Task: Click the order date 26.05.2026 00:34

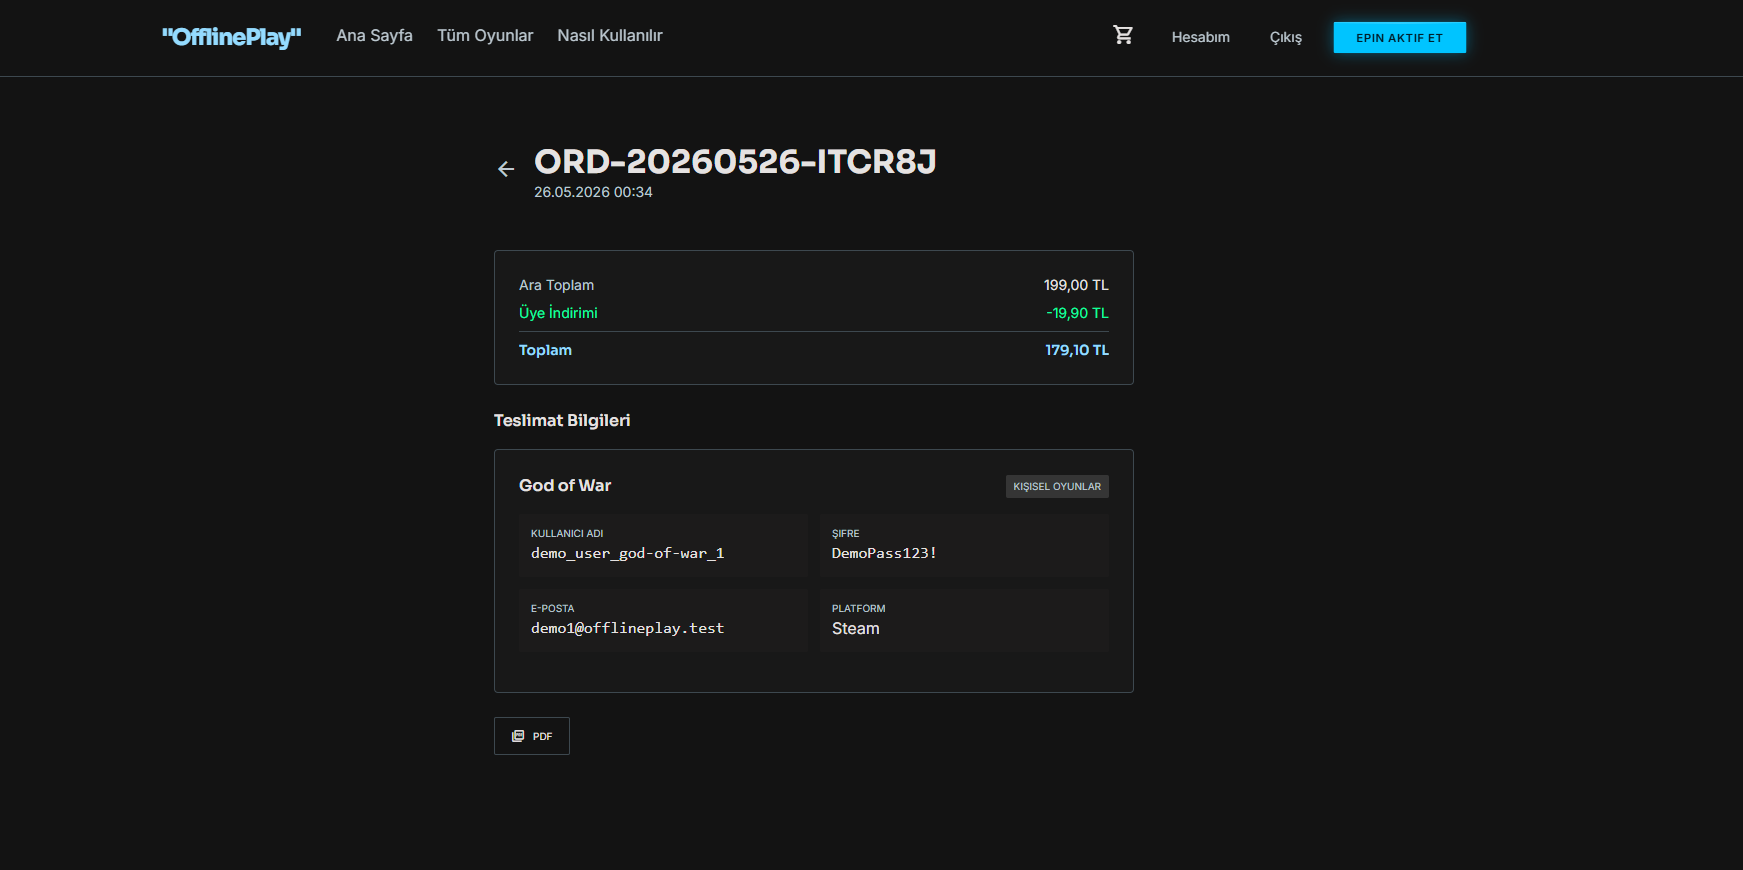Action: point(593,192)
